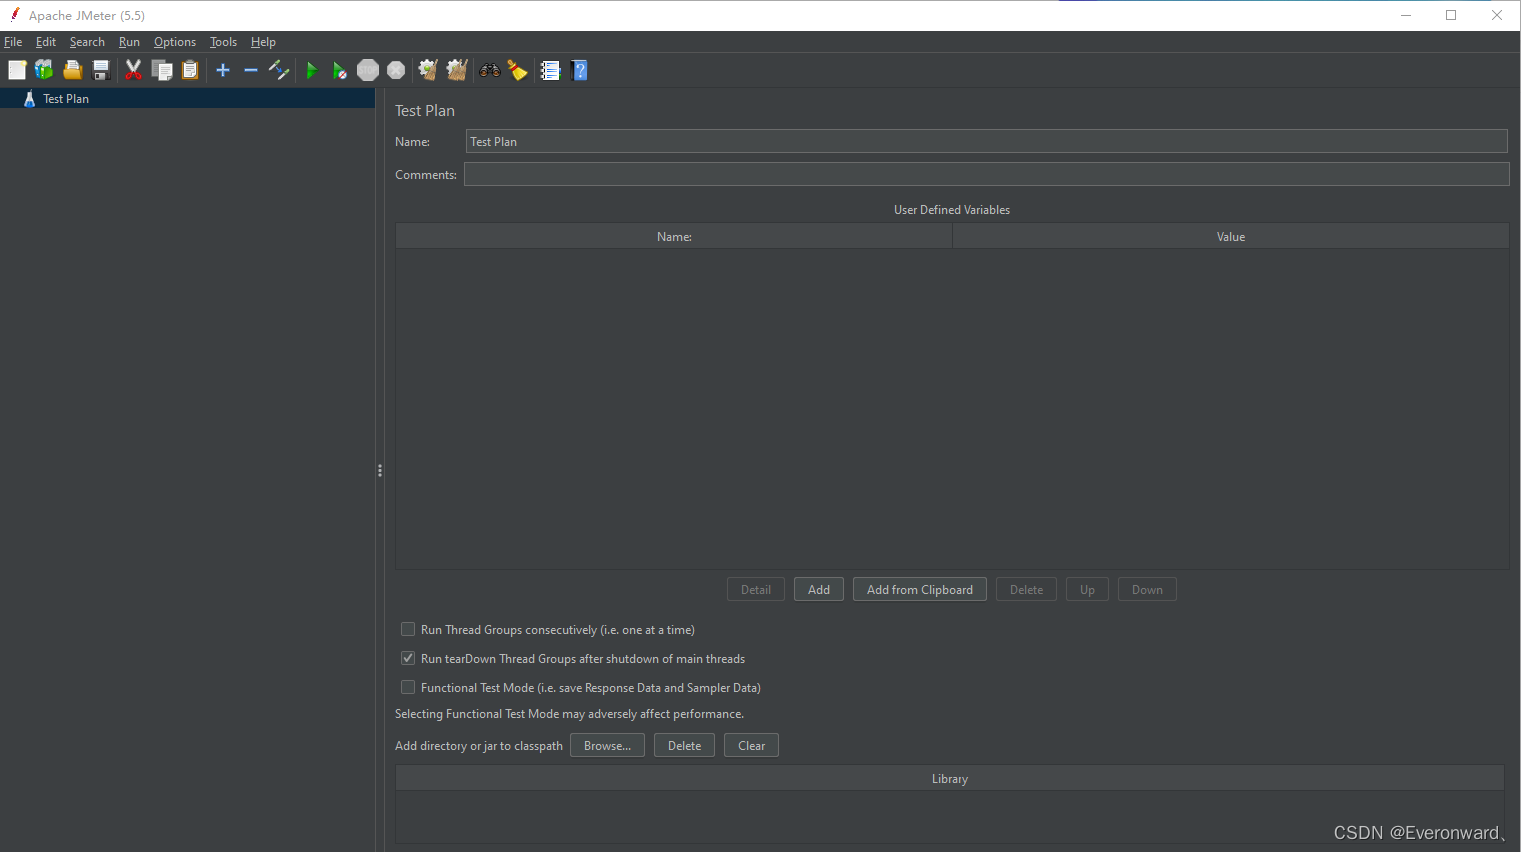Open the Function Helper dialog icon

(550, 70)
